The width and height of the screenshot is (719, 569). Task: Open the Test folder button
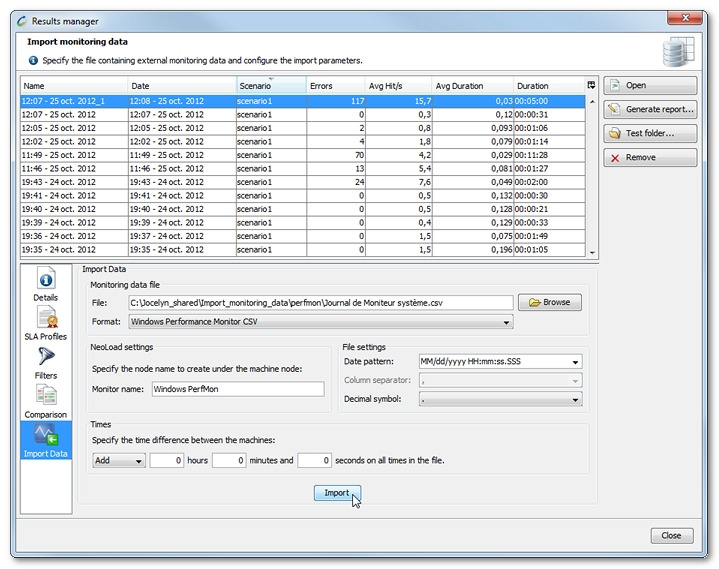click(650, 133)
